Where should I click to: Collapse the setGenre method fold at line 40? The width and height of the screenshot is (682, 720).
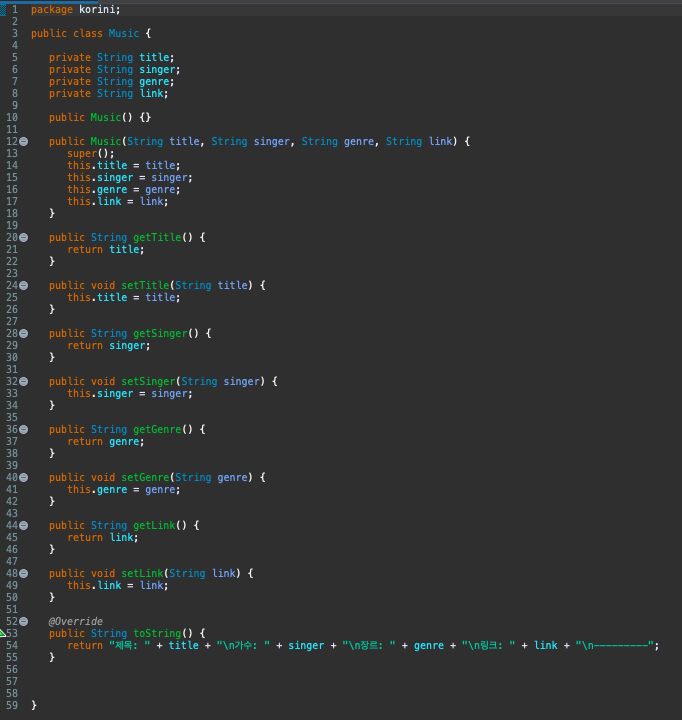point(23,478)
